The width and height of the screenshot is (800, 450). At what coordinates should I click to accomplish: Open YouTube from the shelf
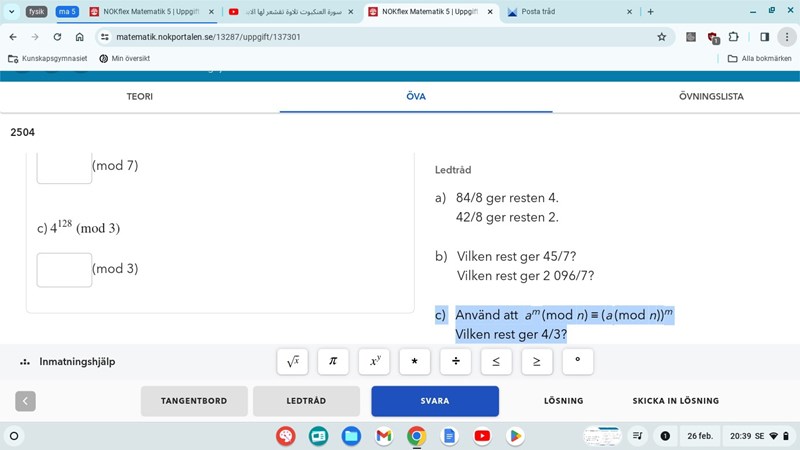pyautogui.click(x=482, y=436)
